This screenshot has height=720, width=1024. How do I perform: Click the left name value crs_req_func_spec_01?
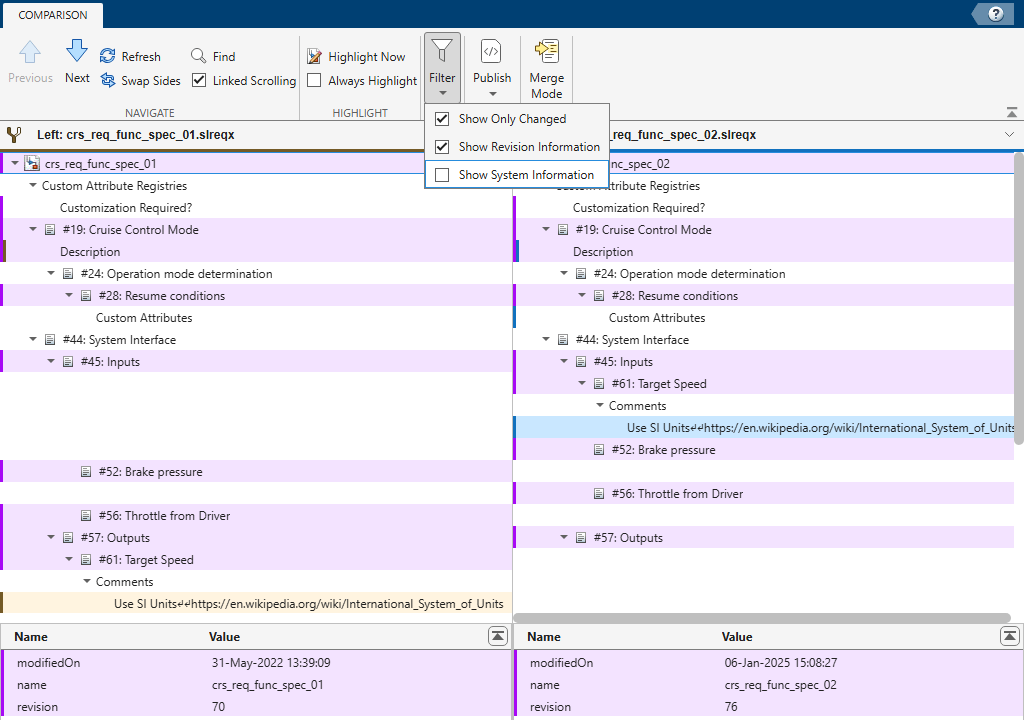click(x=268, y=685)
